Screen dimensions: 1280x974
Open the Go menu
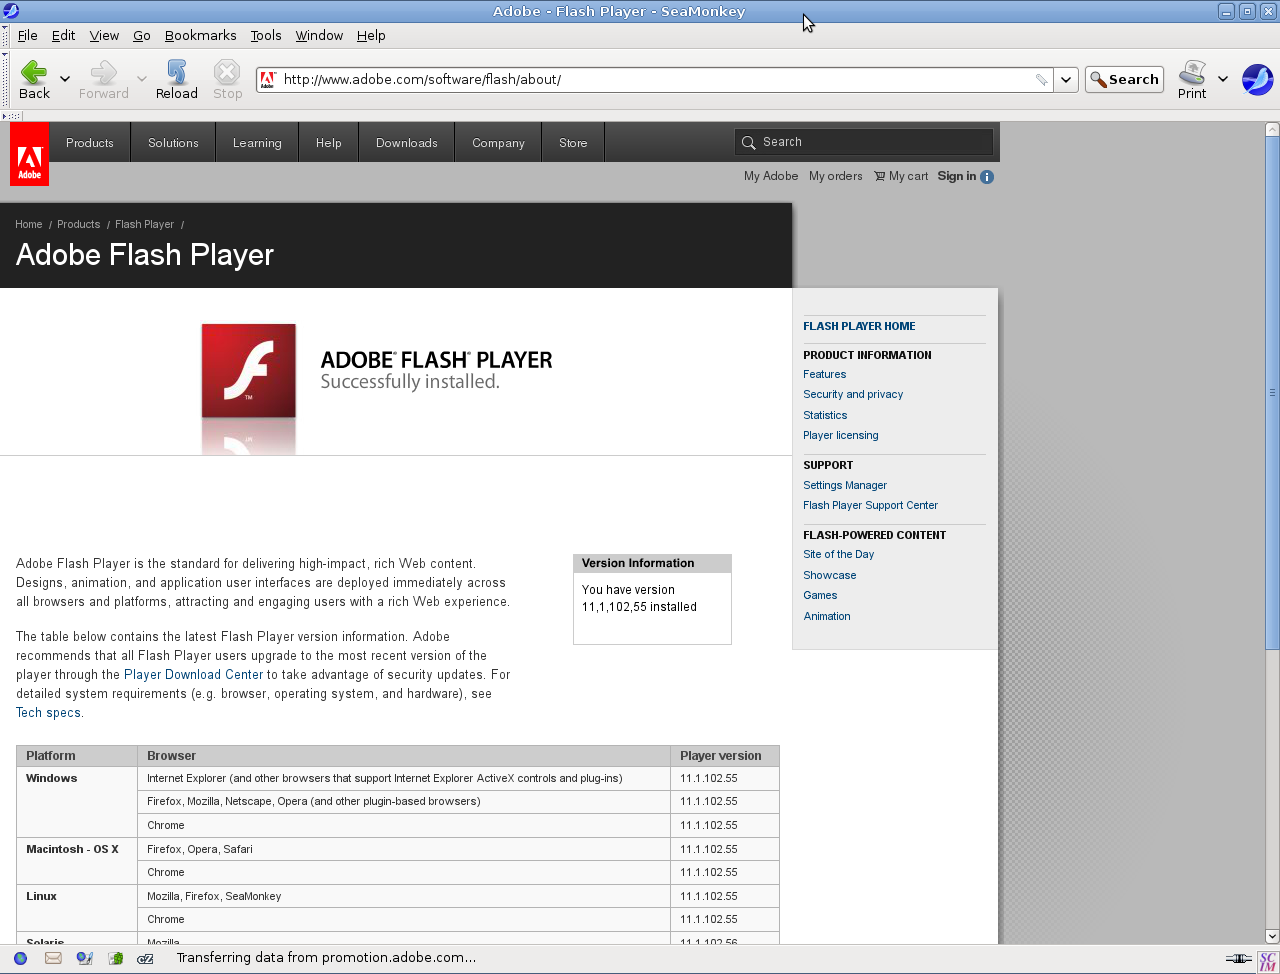(142, 35)
